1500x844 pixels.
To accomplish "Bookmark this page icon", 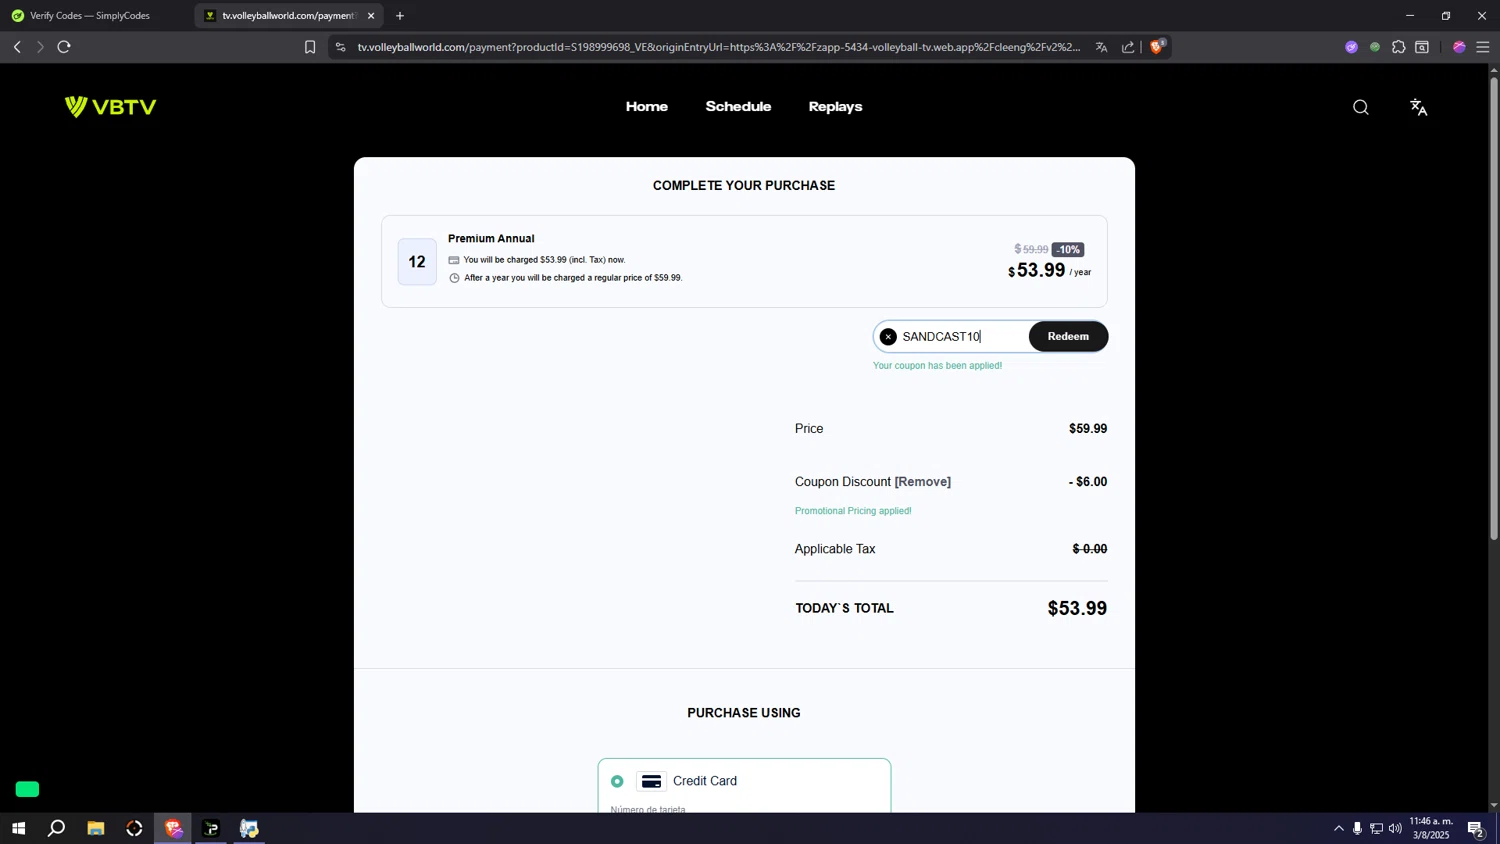I will pyautogui.click(x=310, y=47).
